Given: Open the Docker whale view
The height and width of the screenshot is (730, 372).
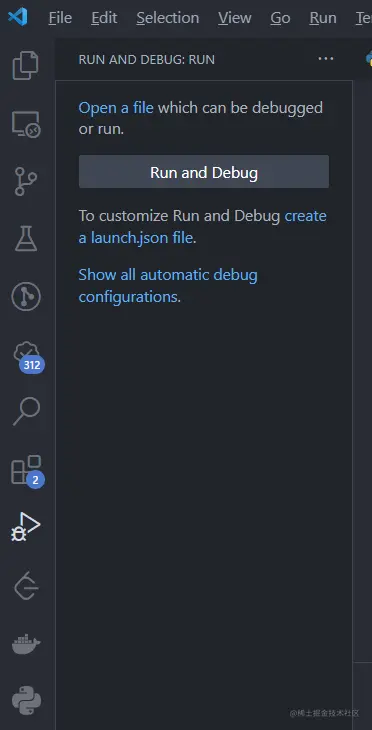Looking at the screenshot, I should tap(26, 644).
